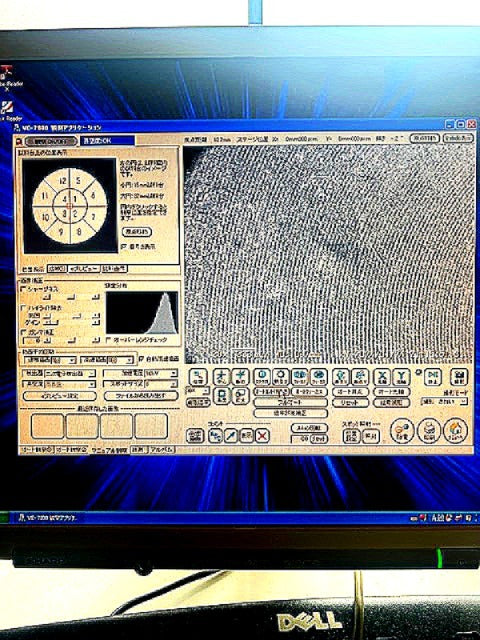Switch to the アルバム album tab
This screenshot has height=640, width=480.
162,450
